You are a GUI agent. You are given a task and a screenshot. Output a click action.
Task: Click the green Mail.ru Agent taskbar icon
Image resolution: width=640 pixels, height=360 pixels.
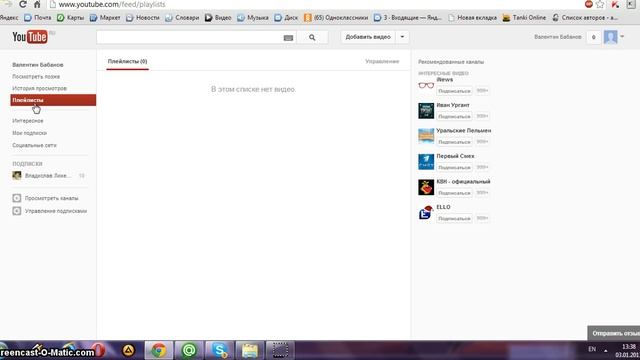pyautogui.click(x=189, y=350)
